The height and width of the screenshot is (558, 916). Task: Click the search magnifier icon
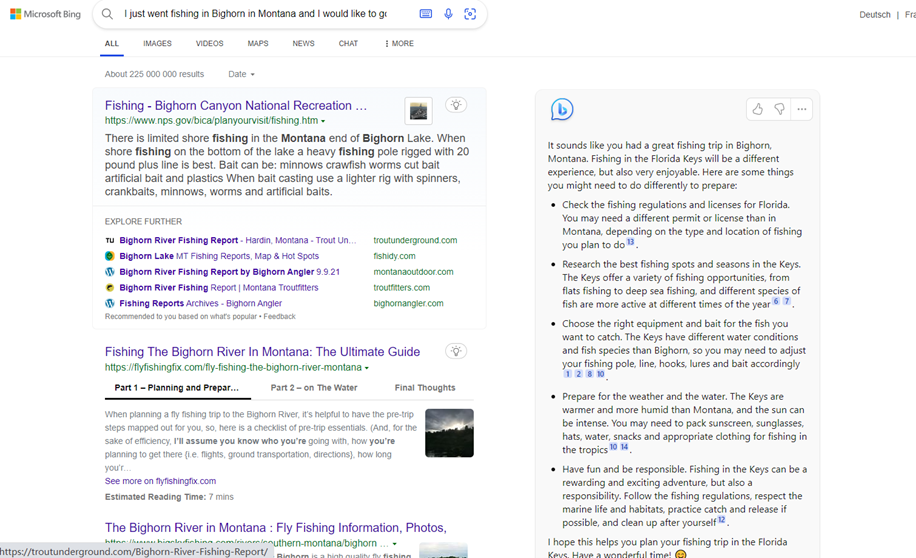click(x=107, y=14)
